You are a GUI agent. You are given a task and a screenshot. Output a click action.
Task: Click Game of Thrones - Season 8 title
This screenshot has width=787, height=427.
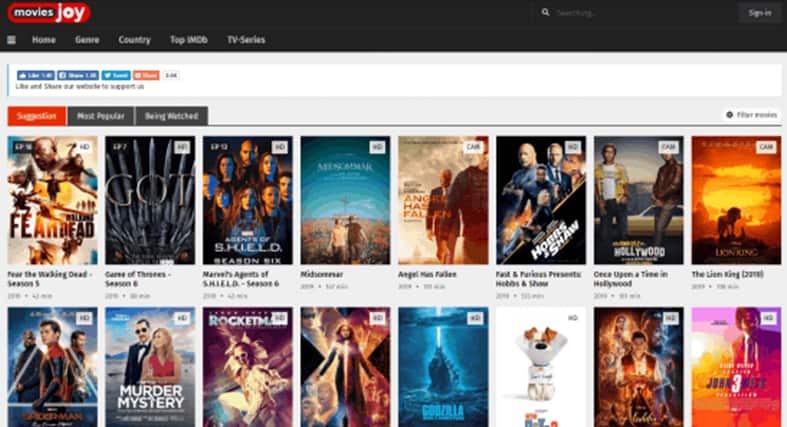(138, 279)
